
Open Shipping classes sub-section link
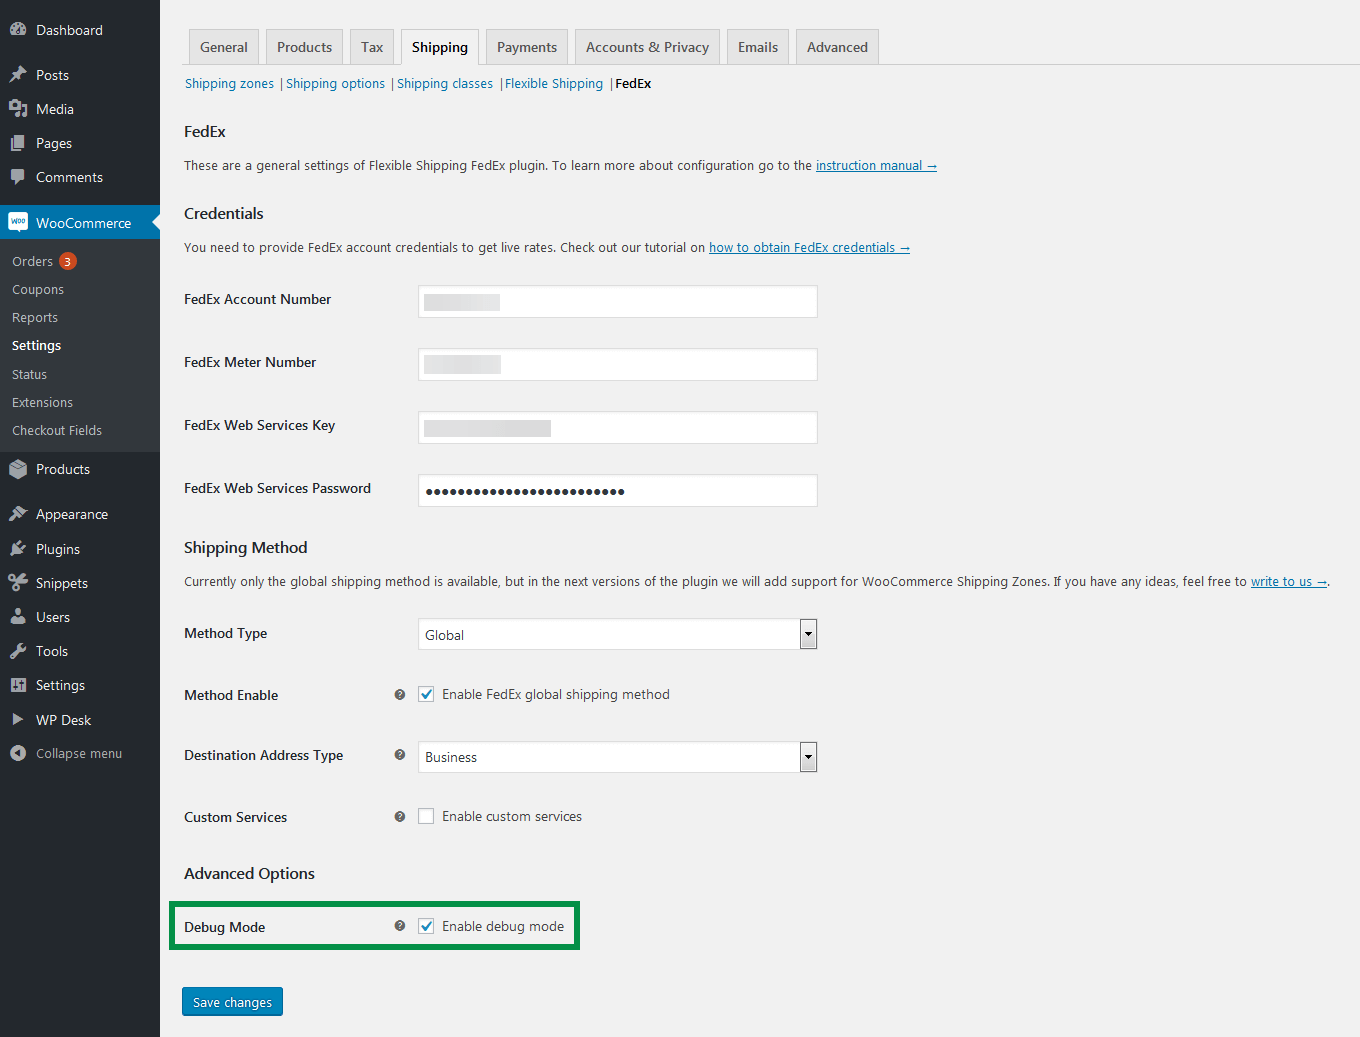445,83
